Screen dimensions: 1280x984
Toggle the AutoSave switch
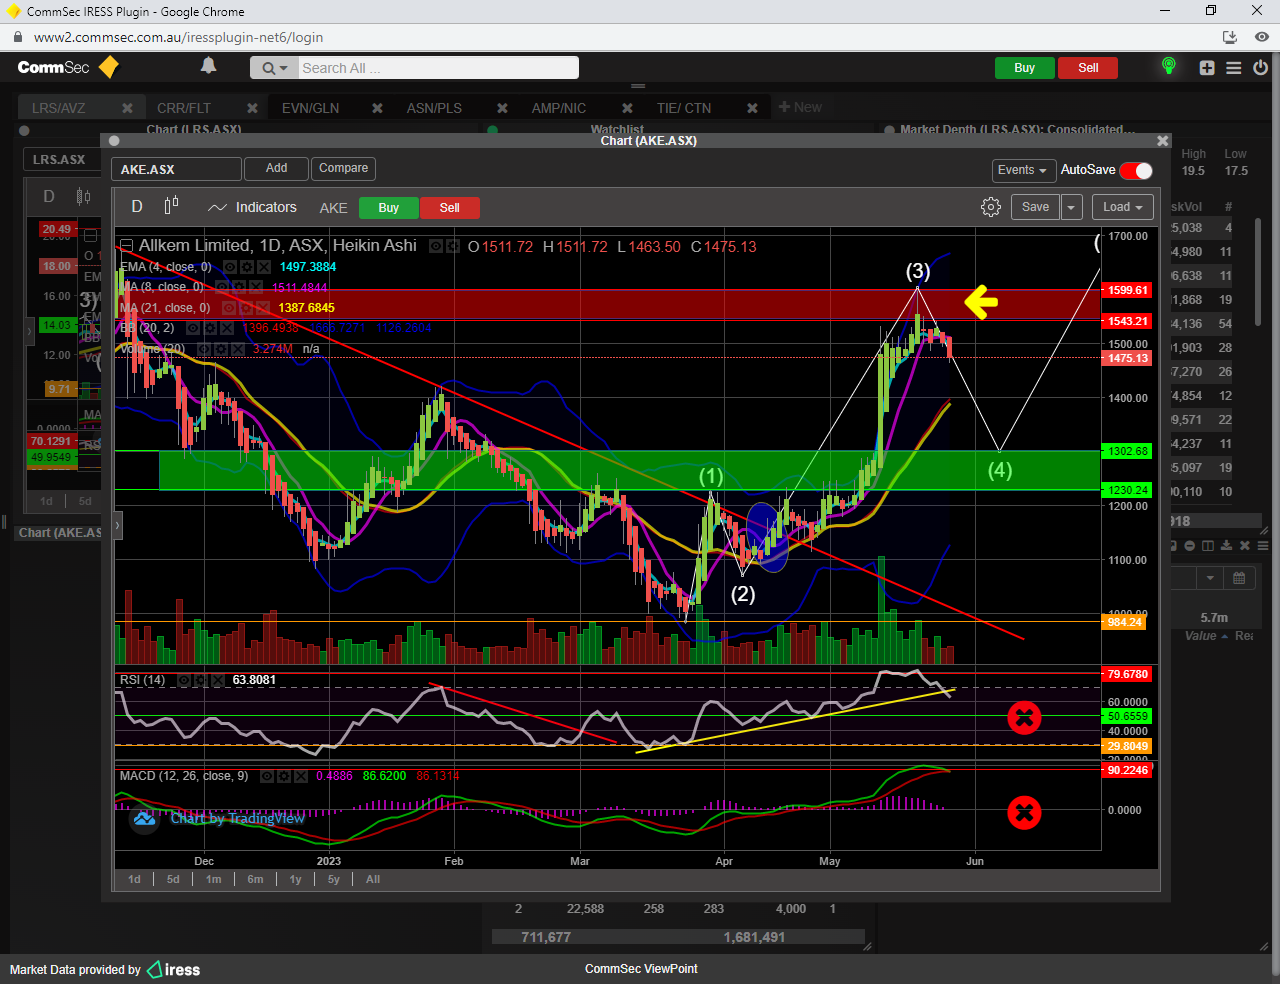(x=1136, y=170)
